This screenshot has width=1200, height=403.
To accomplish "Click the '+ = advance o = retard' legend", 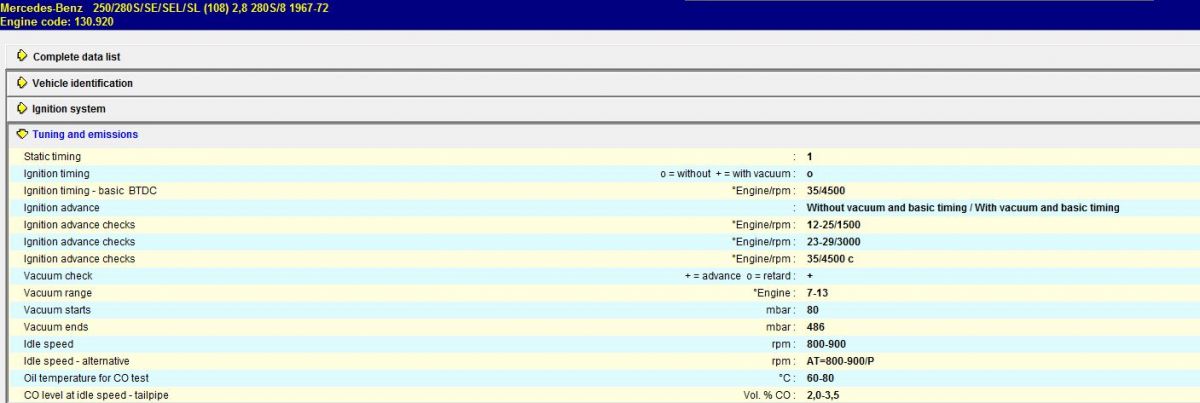I will pos(738,276).
